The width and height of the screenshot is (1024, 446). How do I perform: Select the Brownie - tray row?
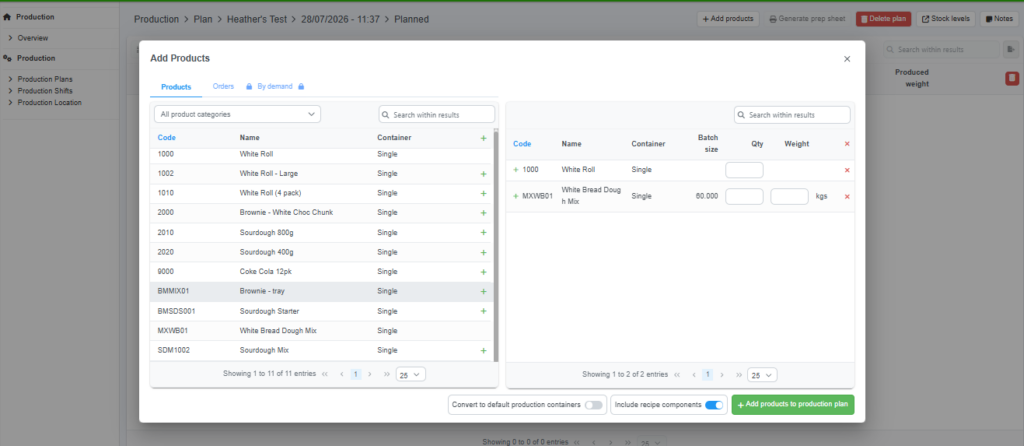[x=322, y=291]
